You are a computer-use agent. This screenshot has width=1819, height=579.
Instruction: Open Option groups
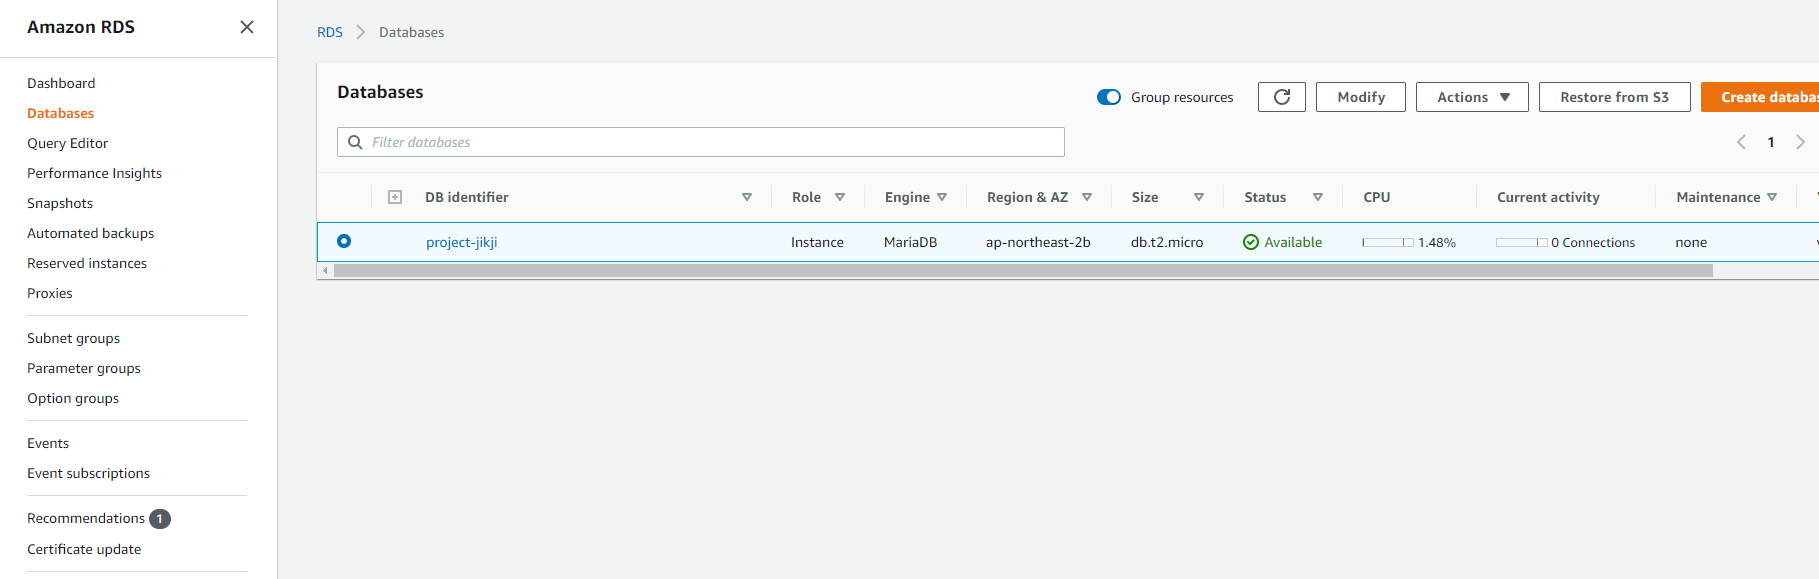73,398
